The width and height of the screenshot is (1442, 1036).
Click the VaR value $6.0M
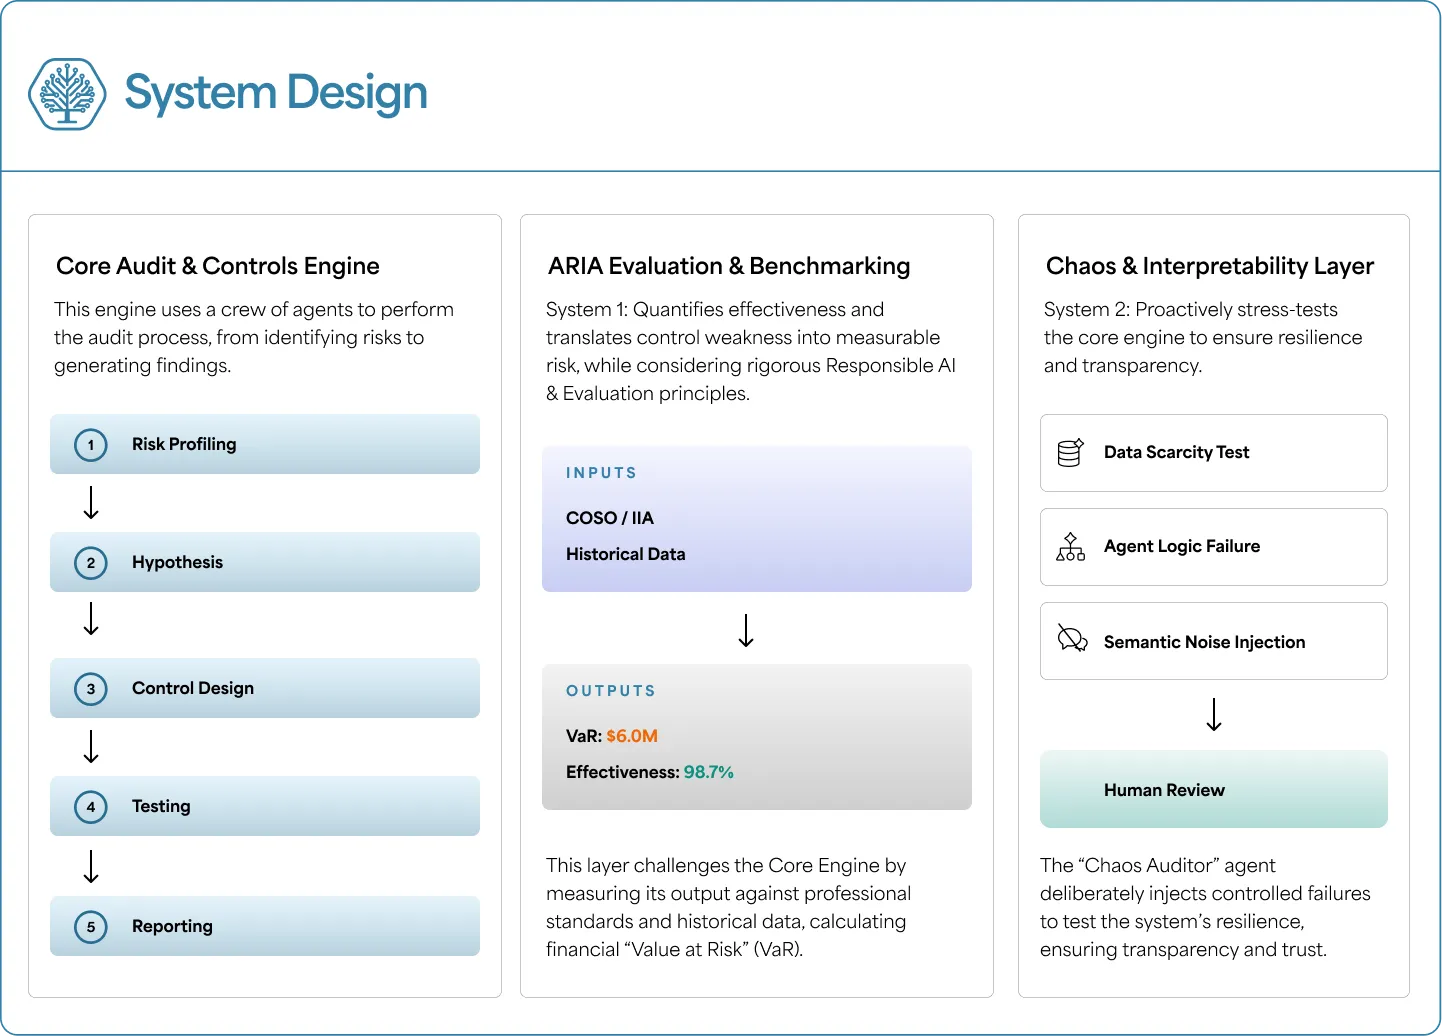pos(632,736)
